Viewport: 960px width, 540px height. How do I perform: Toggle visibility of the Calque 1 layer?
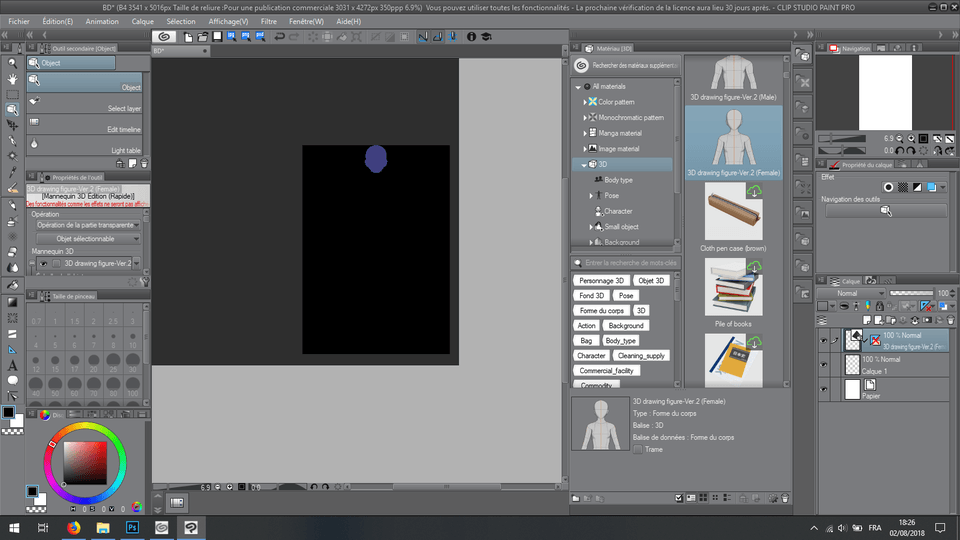point(823,365)
